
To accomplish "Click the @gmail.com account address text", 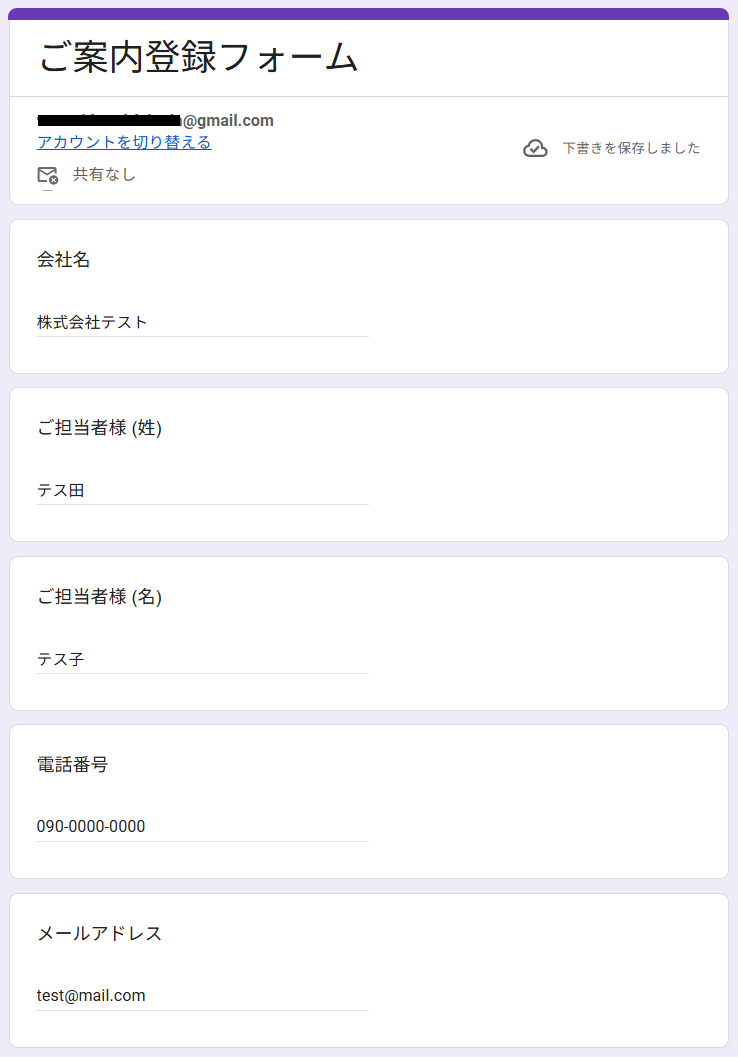I will coord(228,121).
